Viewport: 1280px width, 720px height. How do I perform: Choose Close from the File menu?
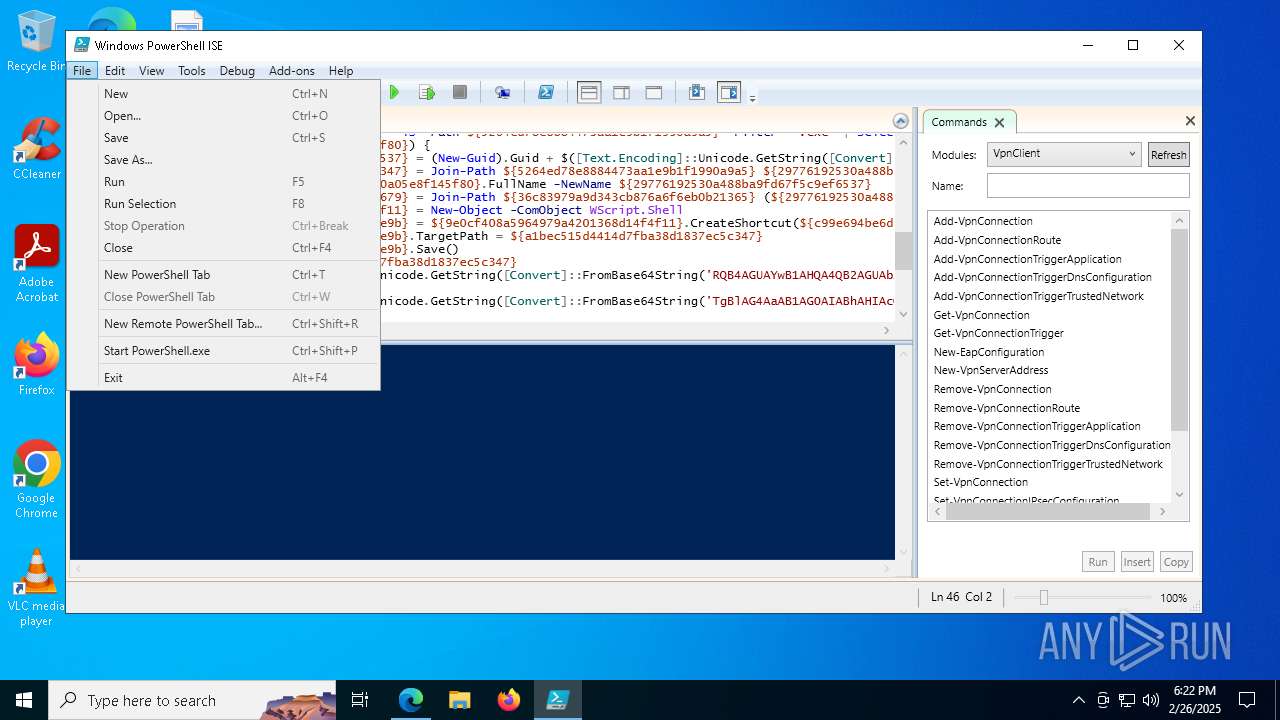(x=224, y=248)
